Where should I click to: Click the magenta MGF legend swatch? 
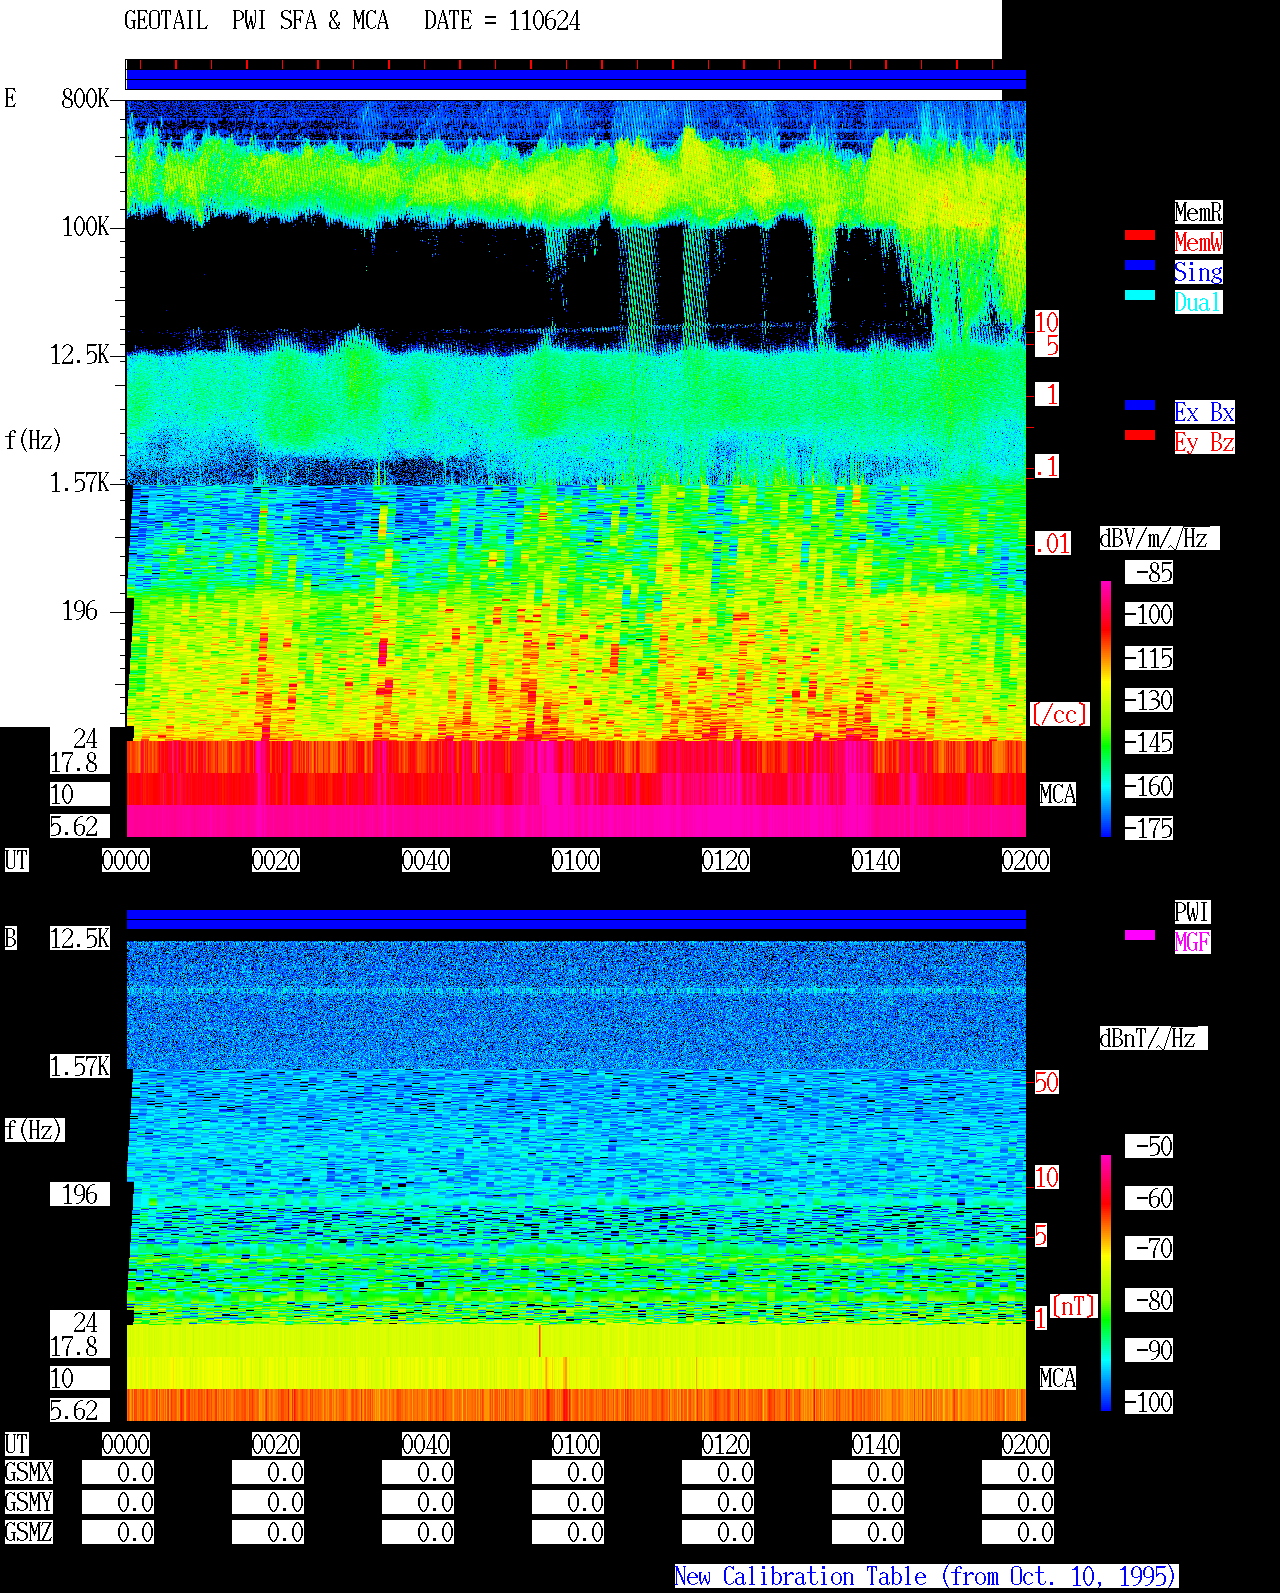coord(1140,935)
